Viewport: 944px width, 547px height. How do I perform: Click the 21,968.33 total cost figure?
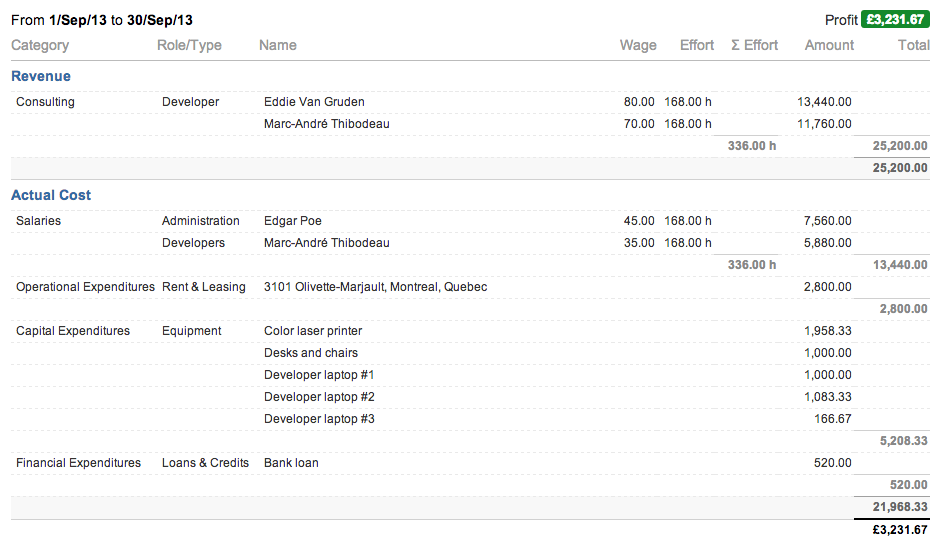[x=900, y=508]
